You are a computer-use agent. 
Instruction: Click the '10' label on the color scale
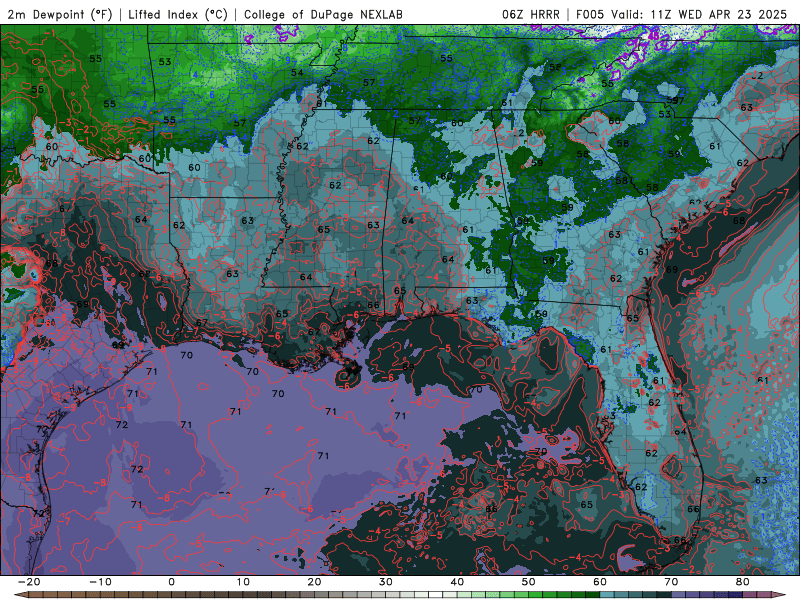tap(243, 582)
